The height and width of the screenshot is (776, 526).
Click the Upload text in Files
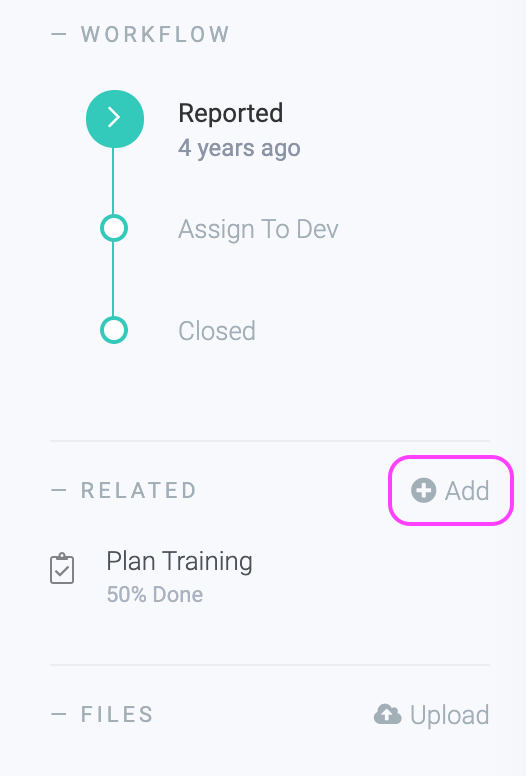pyautogui.click(x=450, y=715)
